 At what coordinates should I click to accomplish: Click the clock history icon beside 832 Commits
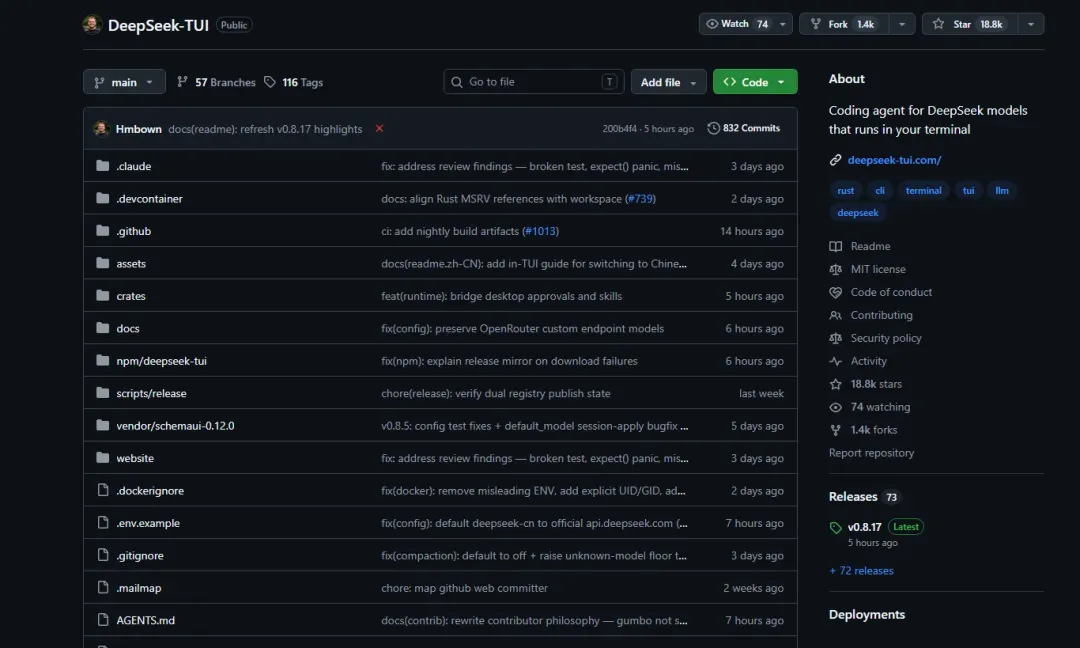pos(713,128)
